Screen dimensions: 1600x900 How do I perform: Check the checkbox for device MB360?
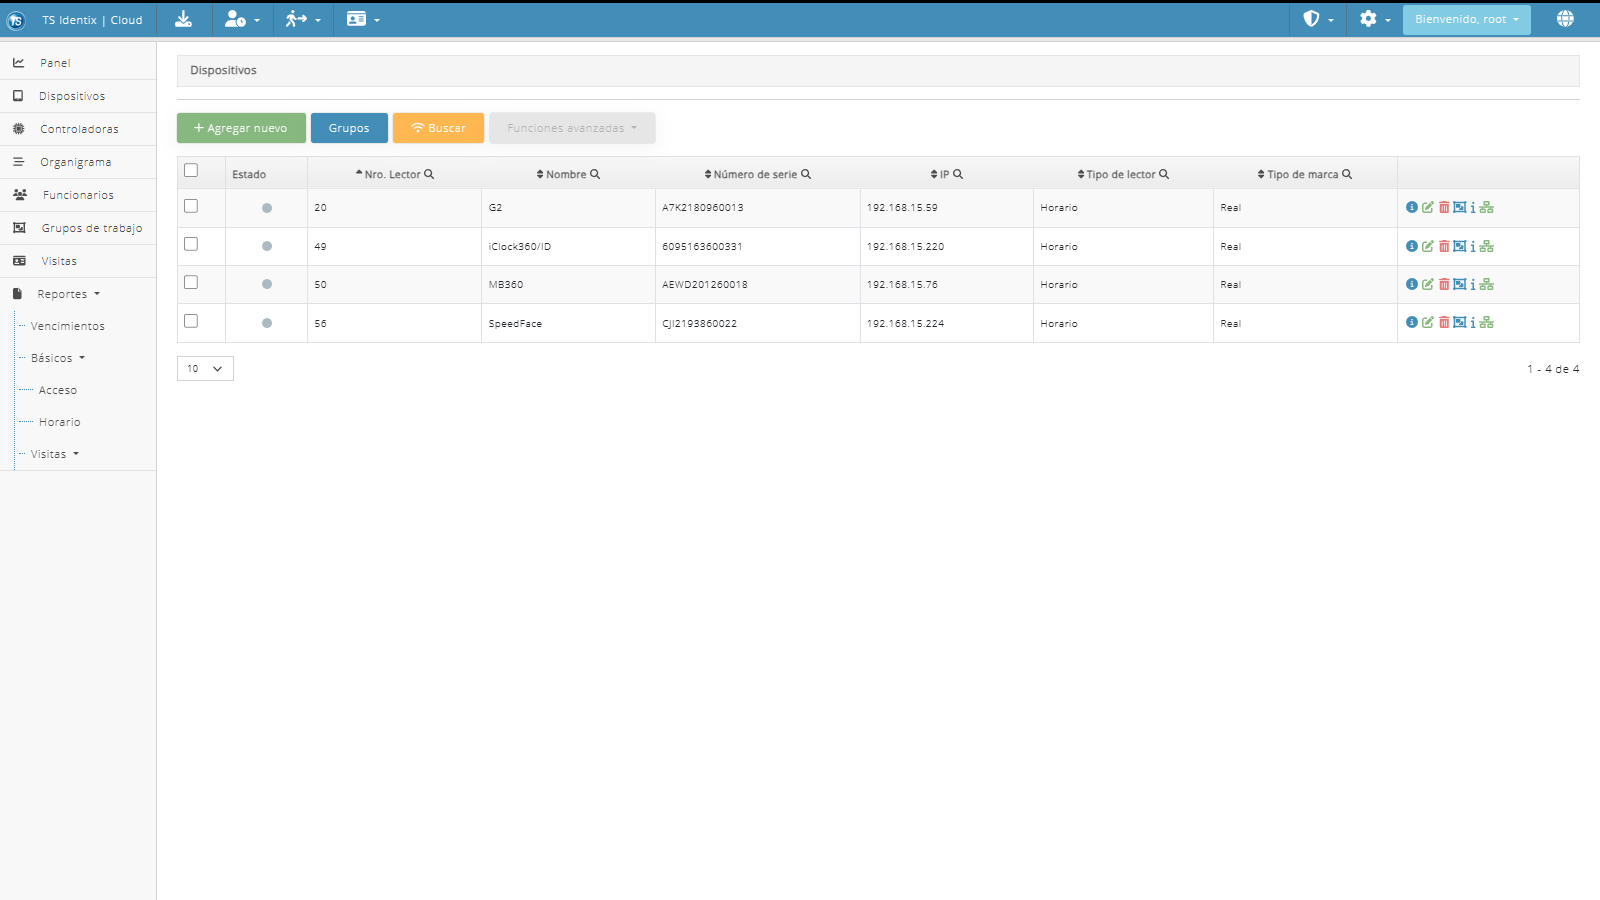click(x=191, y=283)
